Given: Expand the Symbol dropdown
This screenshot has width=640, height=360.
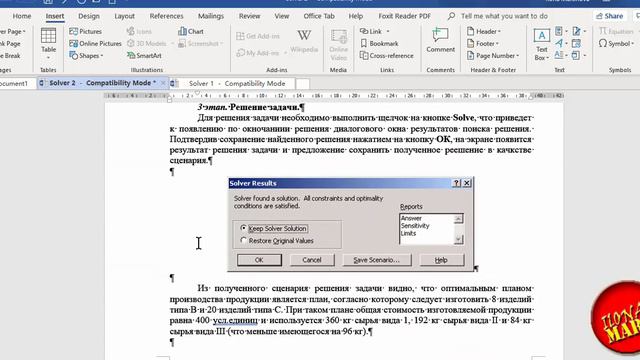Looking at the screenshot, I should pyautogui.click(x=633, y=43).
